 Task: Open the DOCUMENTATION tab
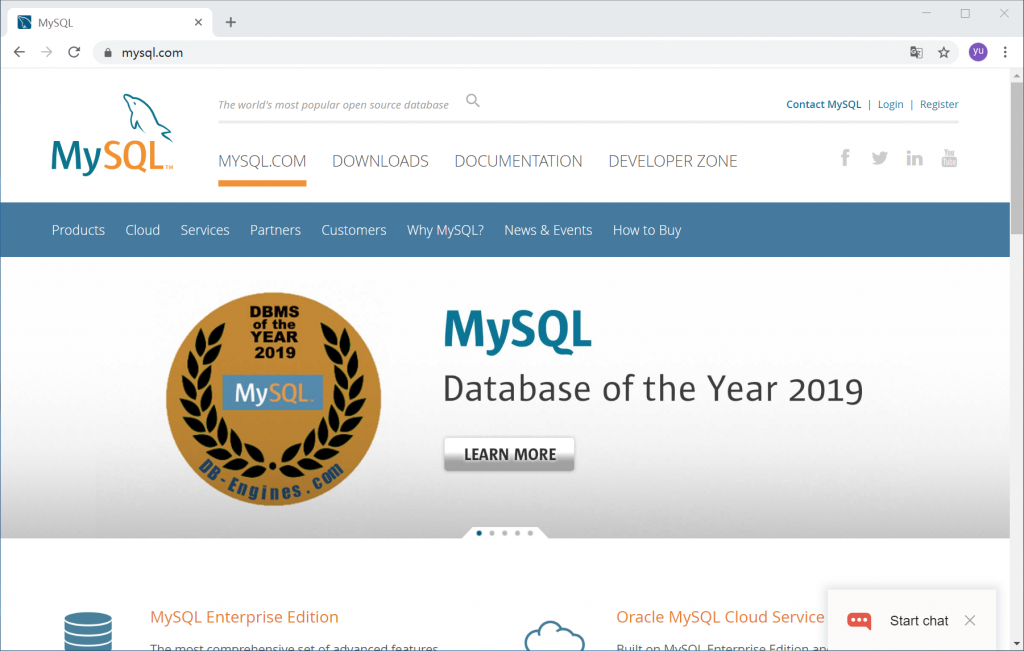coord(518,161)
